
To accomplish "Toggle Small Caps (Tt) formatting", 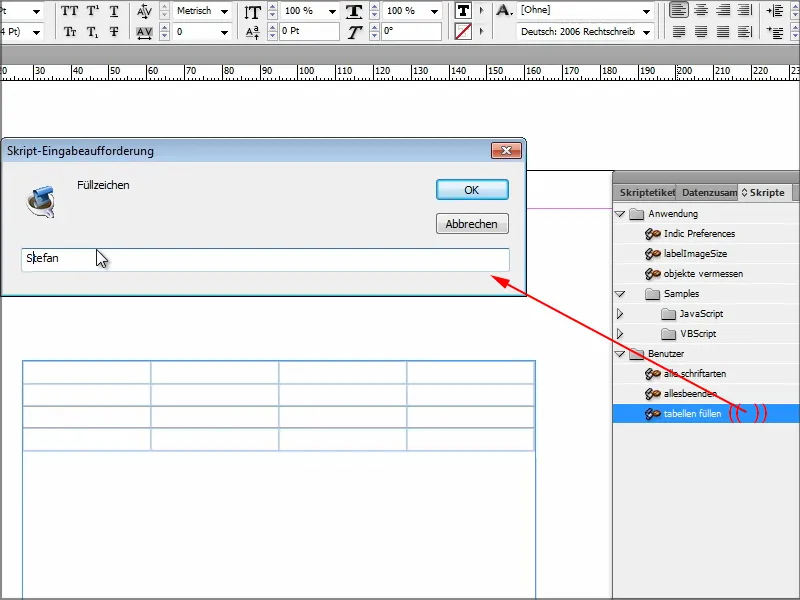I will click(x=69, y=32).
